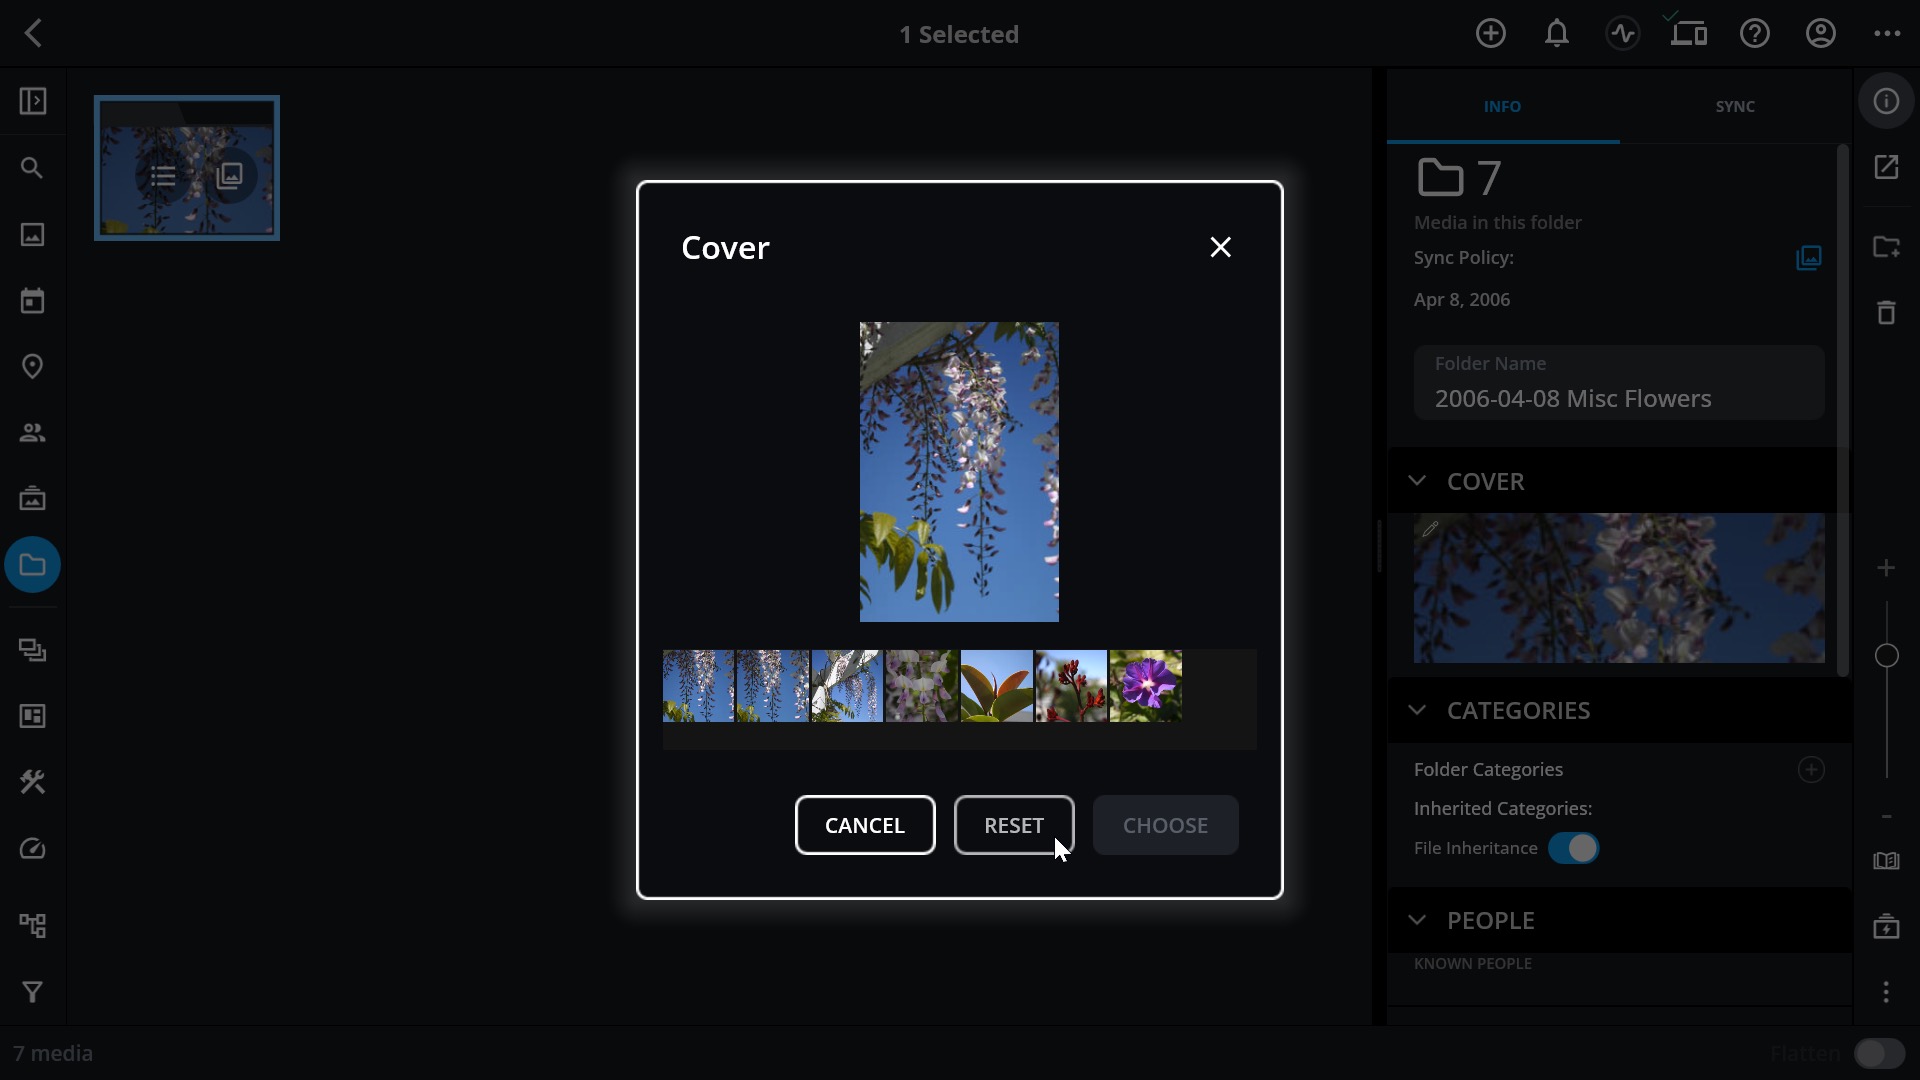Open the filter funnel icon in sidebar
This screenshot has width=1920, height=1080.
[33, 992]
